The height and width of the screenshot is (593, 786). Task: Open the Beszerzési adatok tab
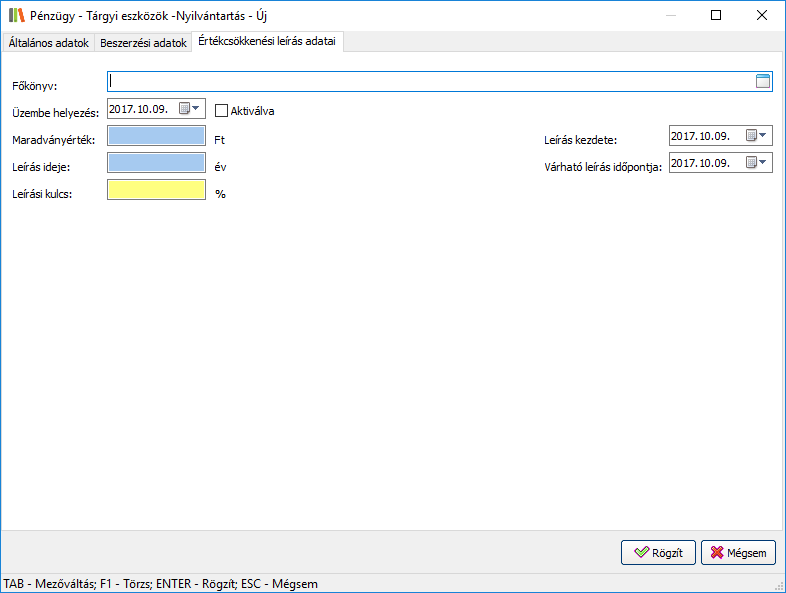point(143,43)
